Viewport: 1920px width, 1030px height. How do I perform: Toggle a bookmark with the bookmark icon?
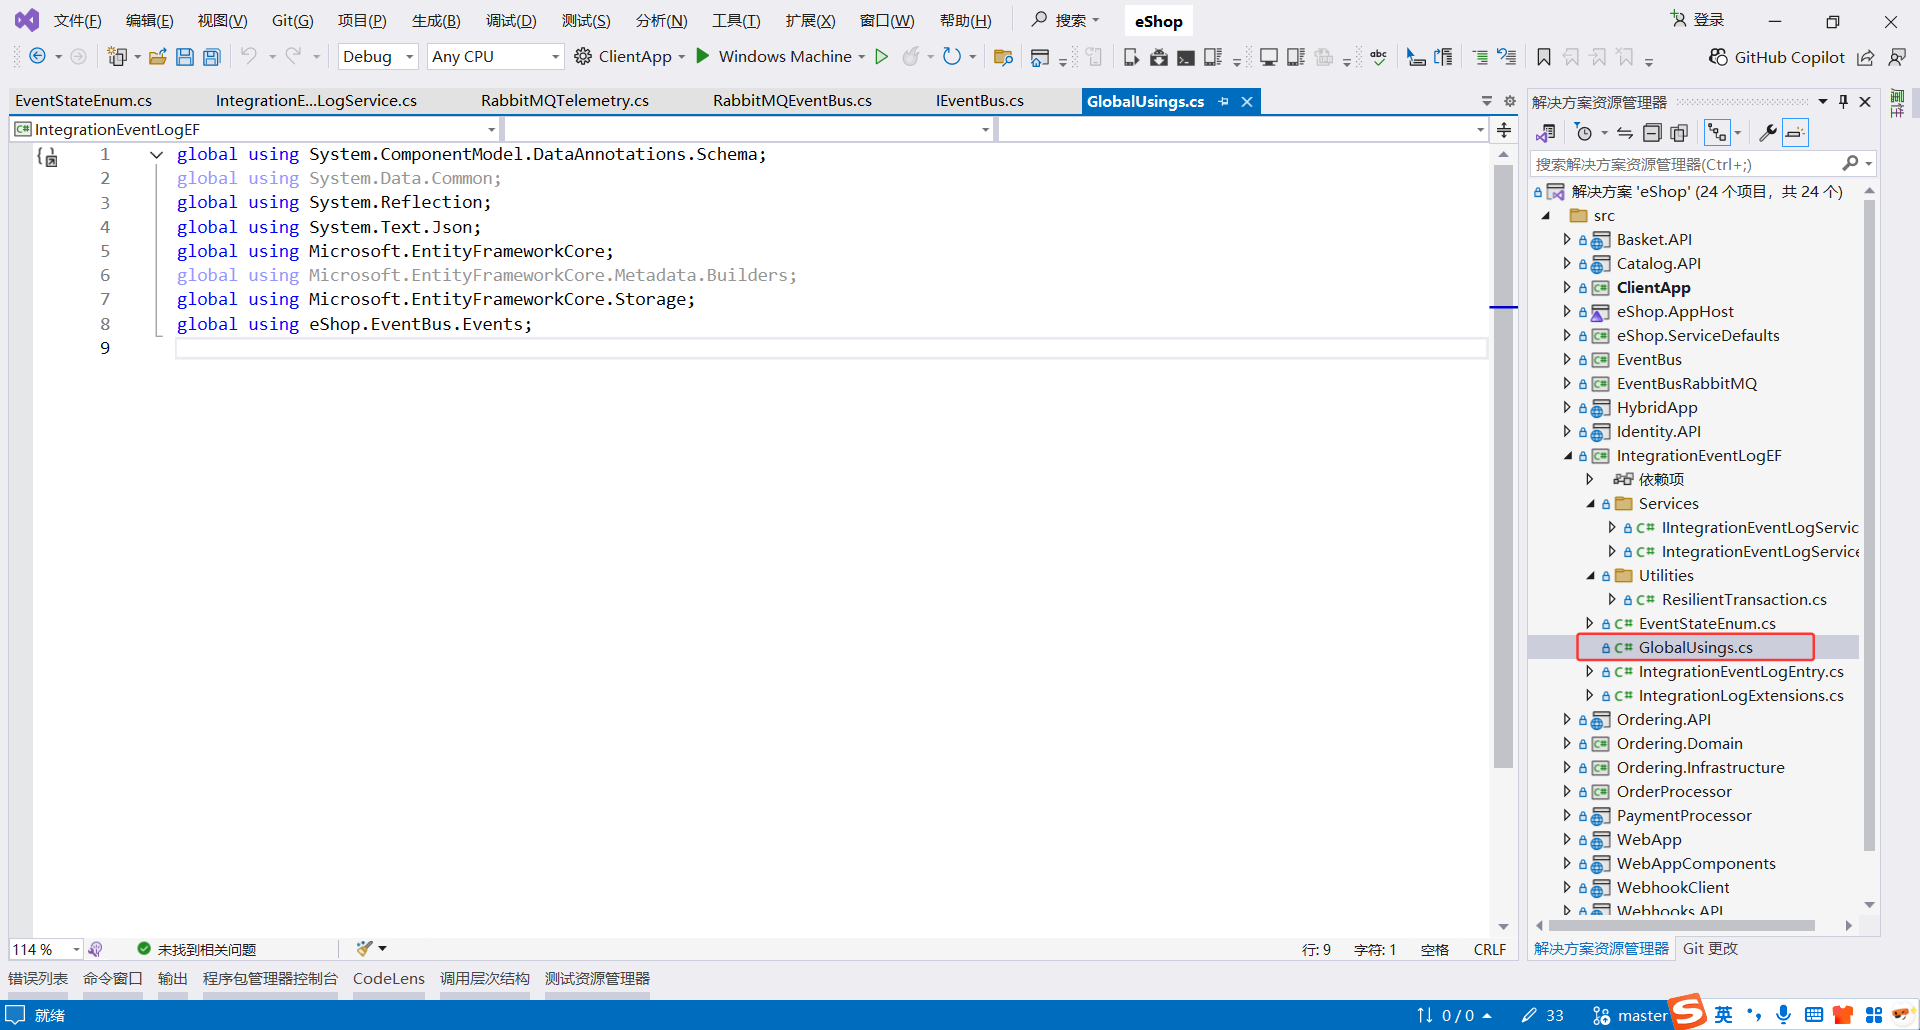(x=1544, y=57)
